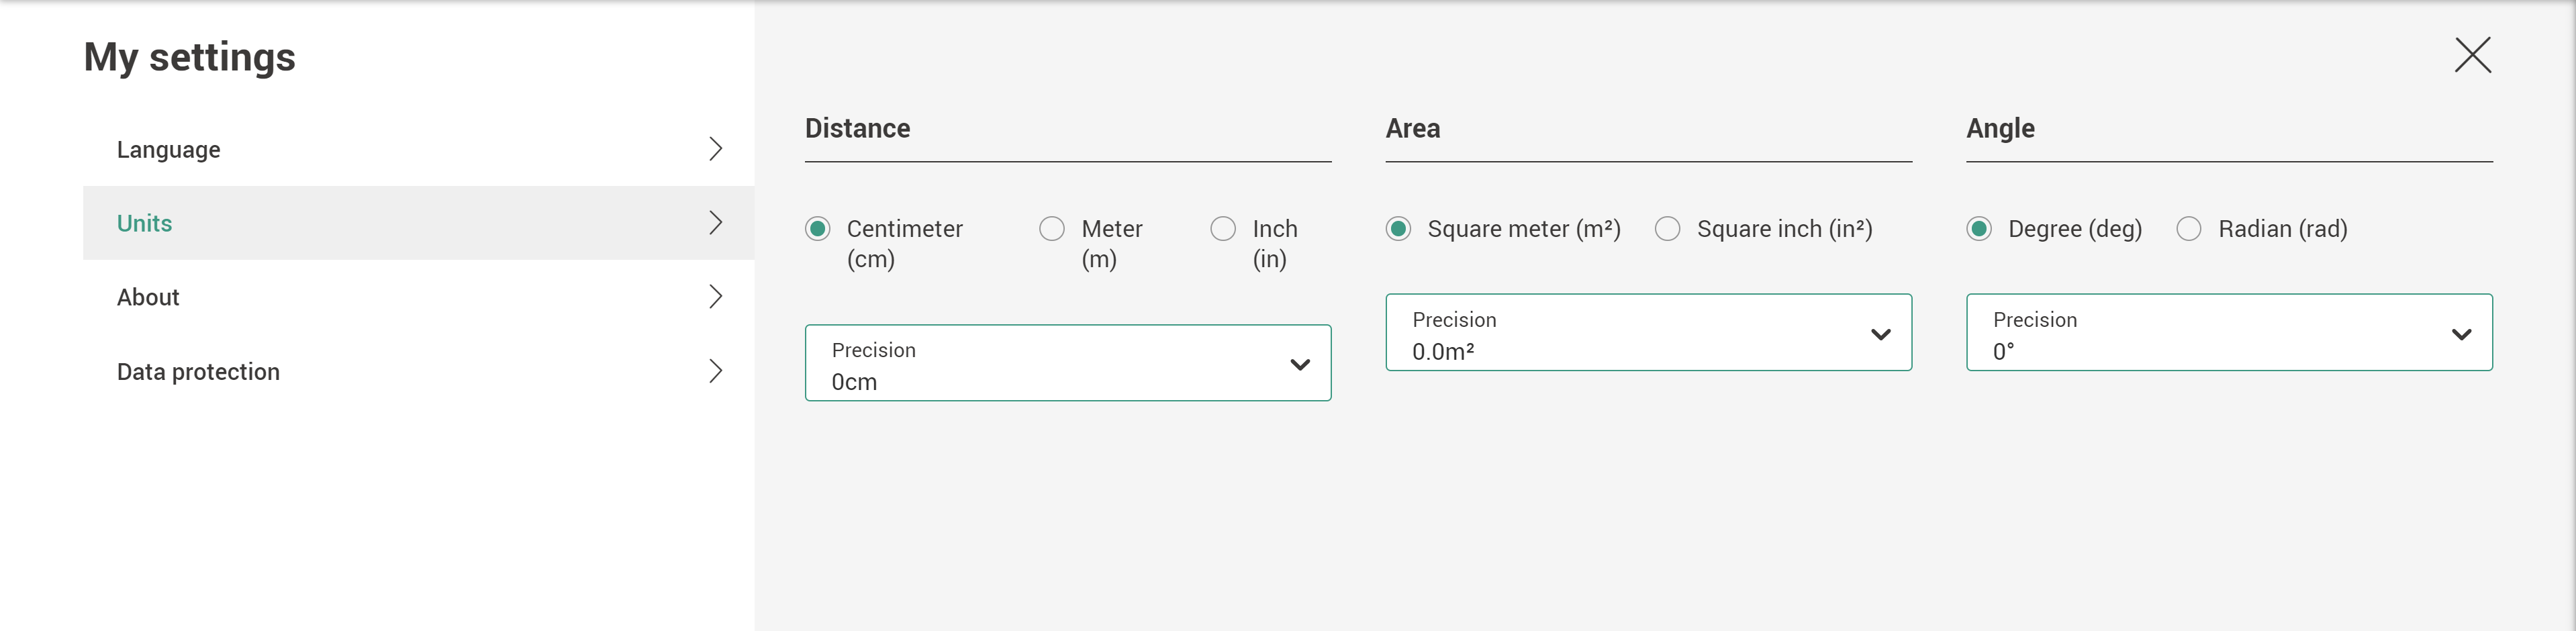Select the Units settings section
Viewport: 2576px width, 631px height.
tap(418, 223)
